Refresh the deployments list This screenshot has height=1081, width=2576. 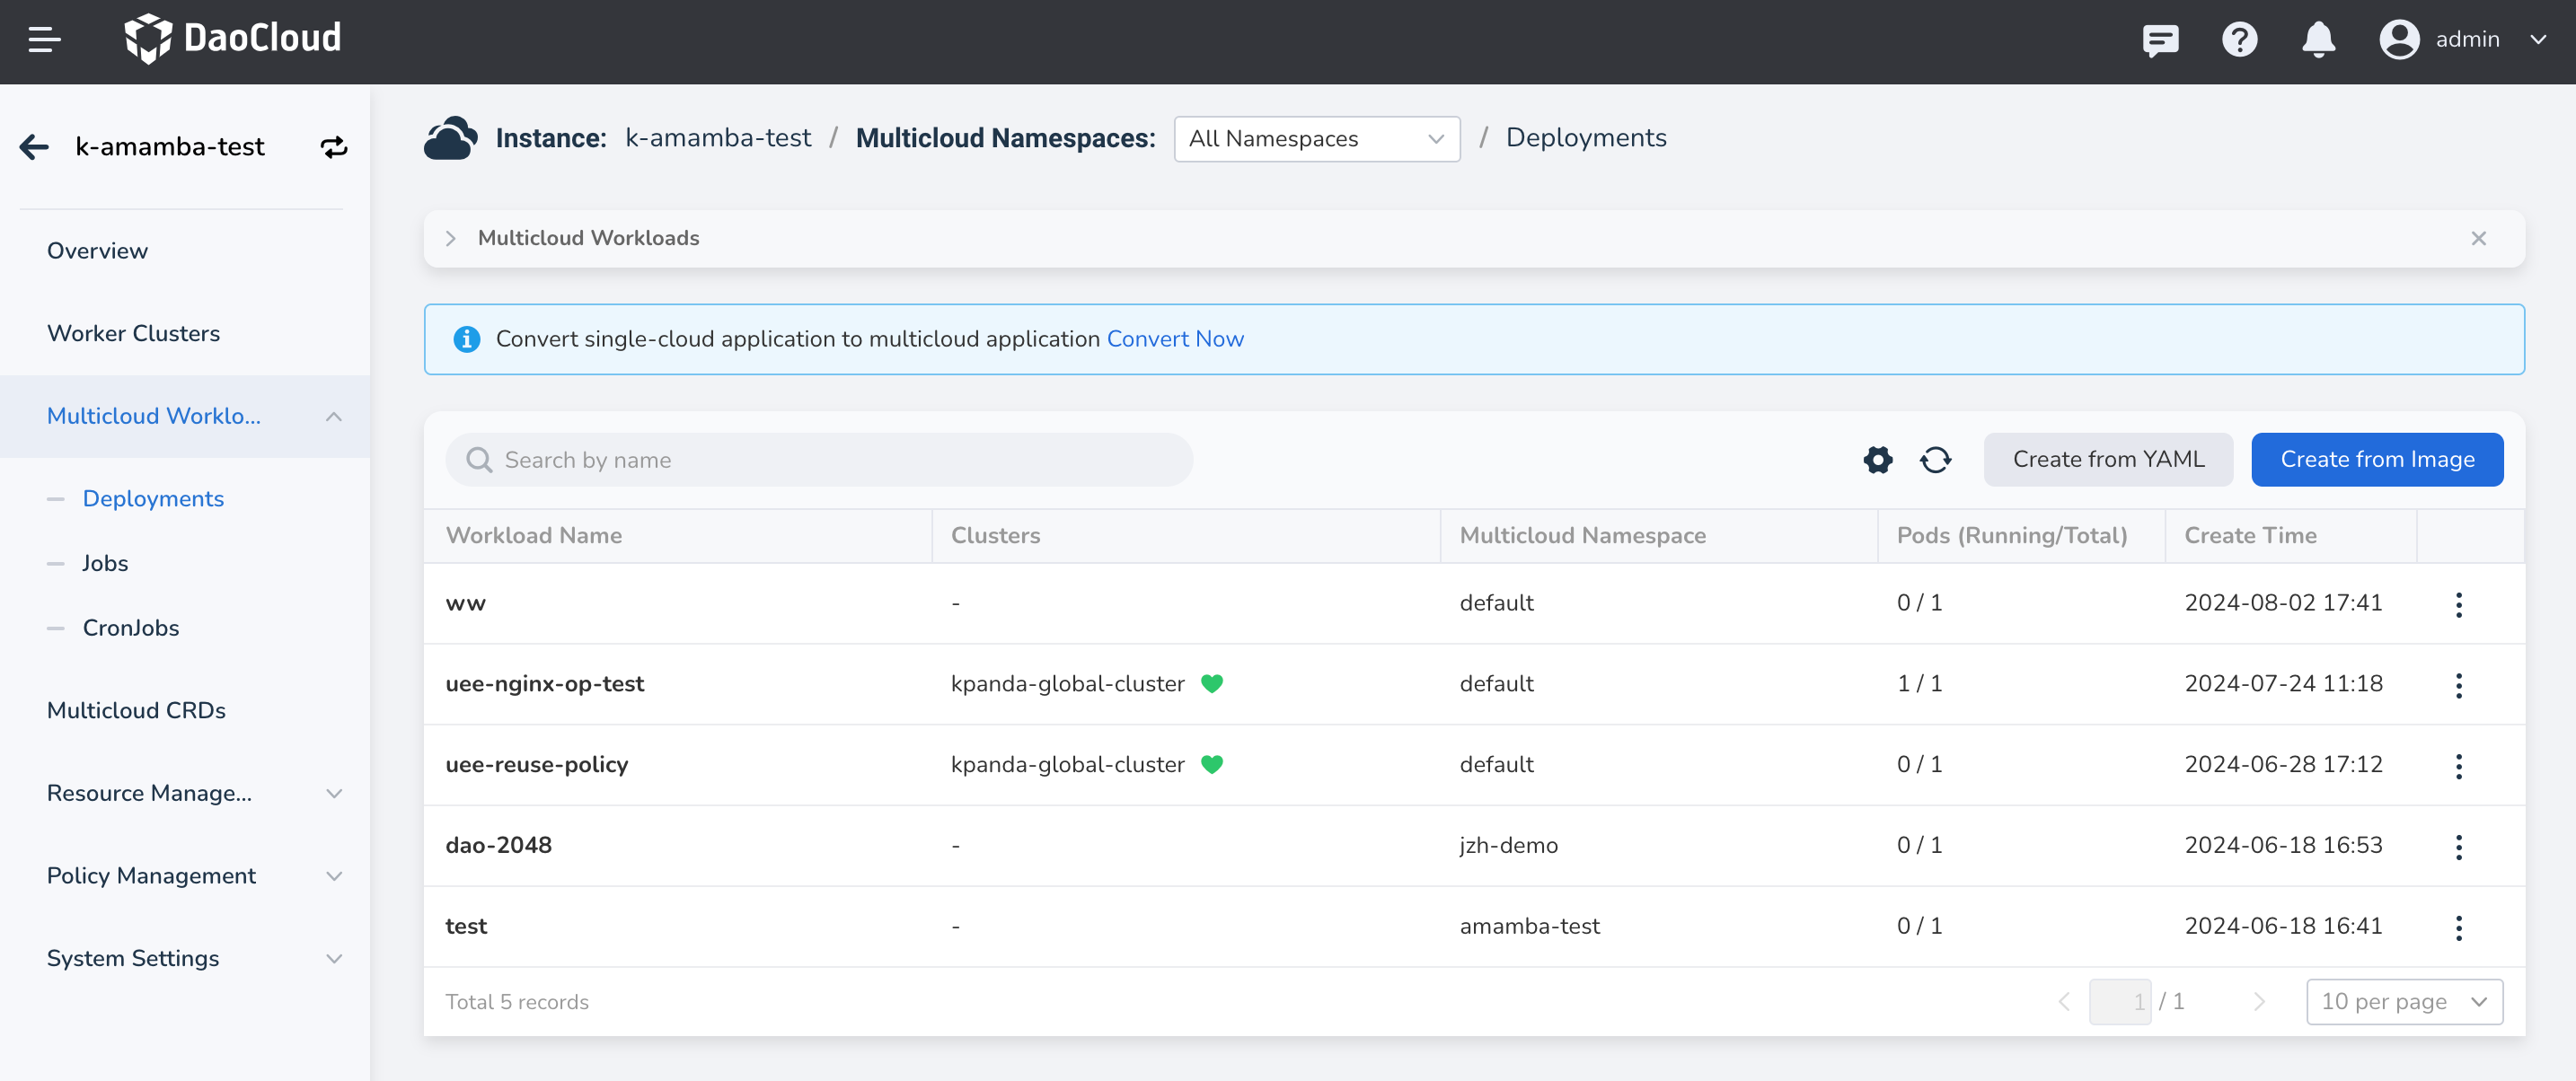tap(1935, 459)
